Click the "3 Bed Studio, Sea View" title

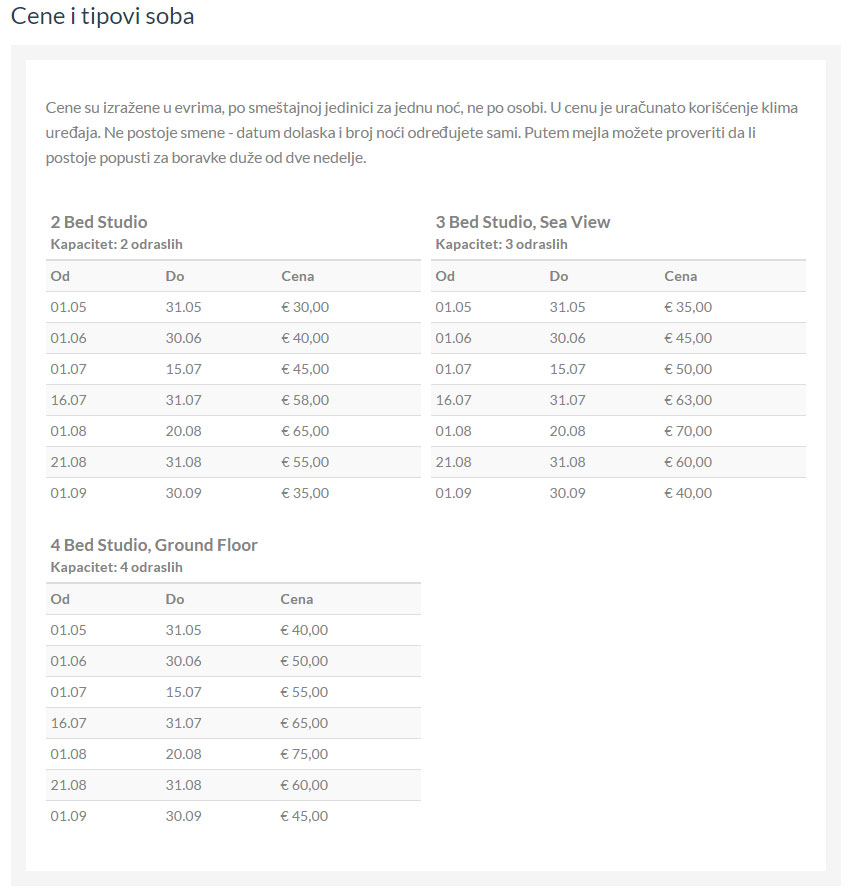(x=522, y=222)
